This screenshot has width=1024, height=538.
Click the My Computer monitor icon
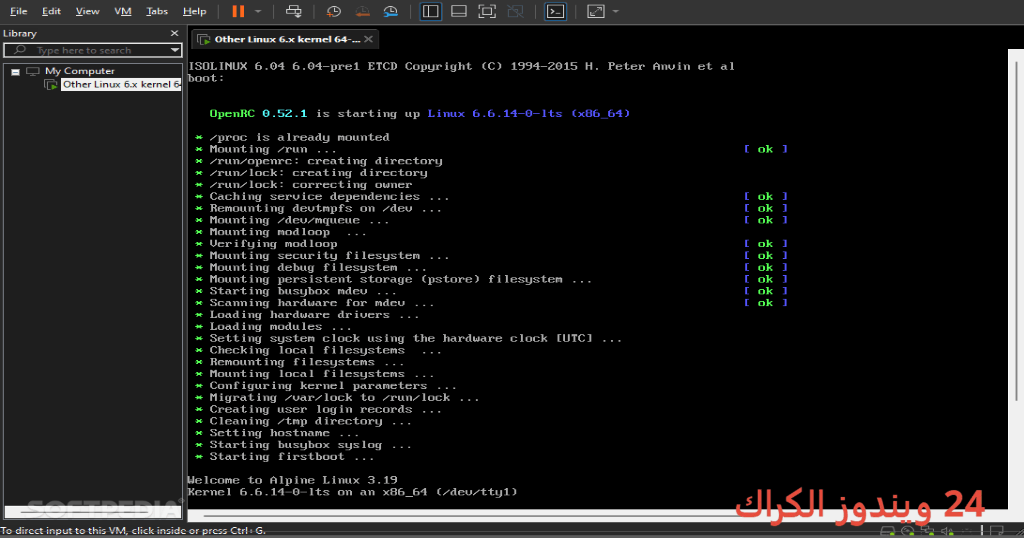pos(33,71)
